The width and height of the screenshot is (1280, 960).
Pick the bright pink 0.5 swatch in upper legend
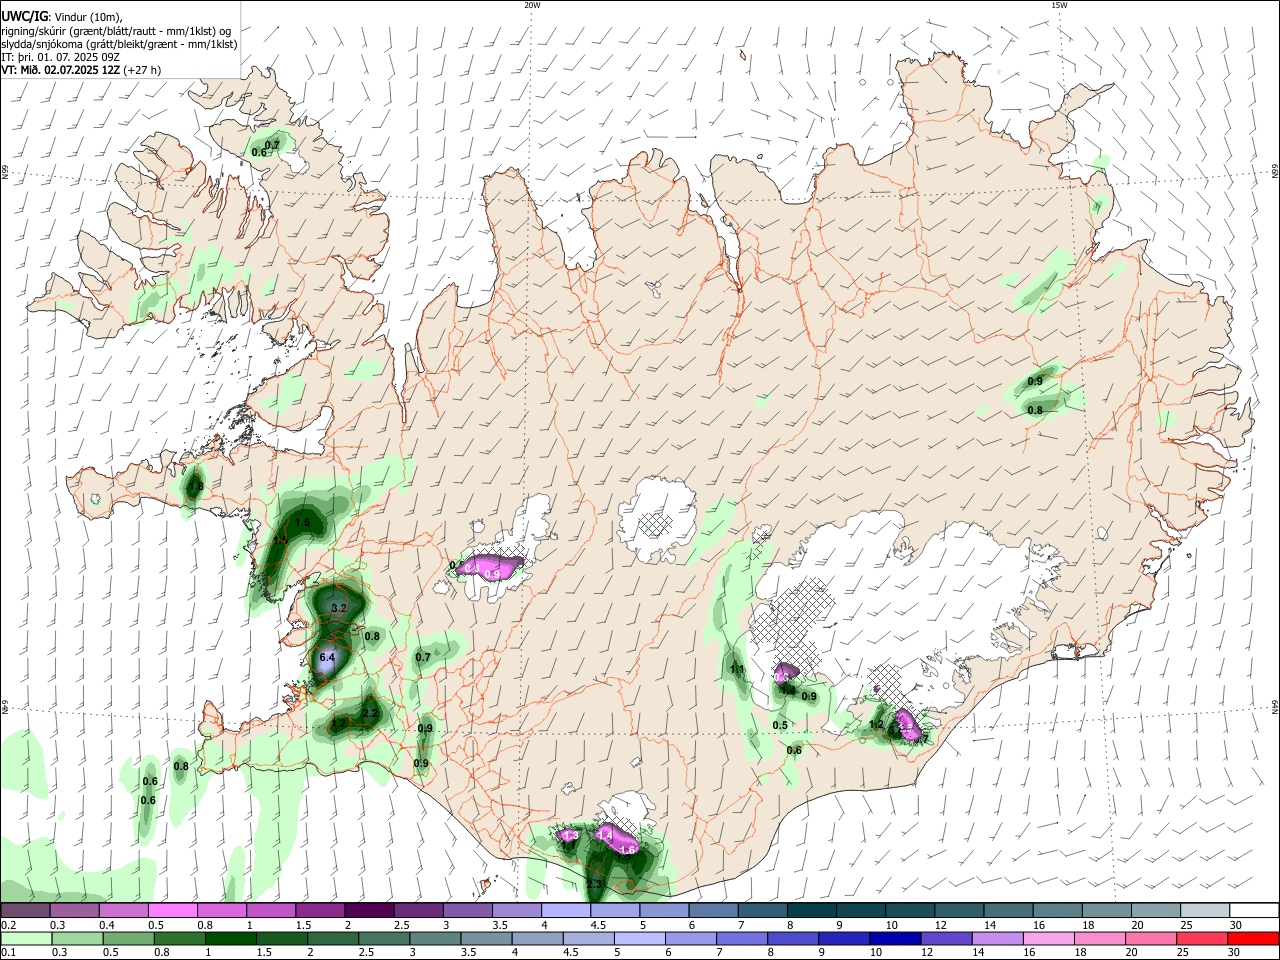click(x=173, y=910)
